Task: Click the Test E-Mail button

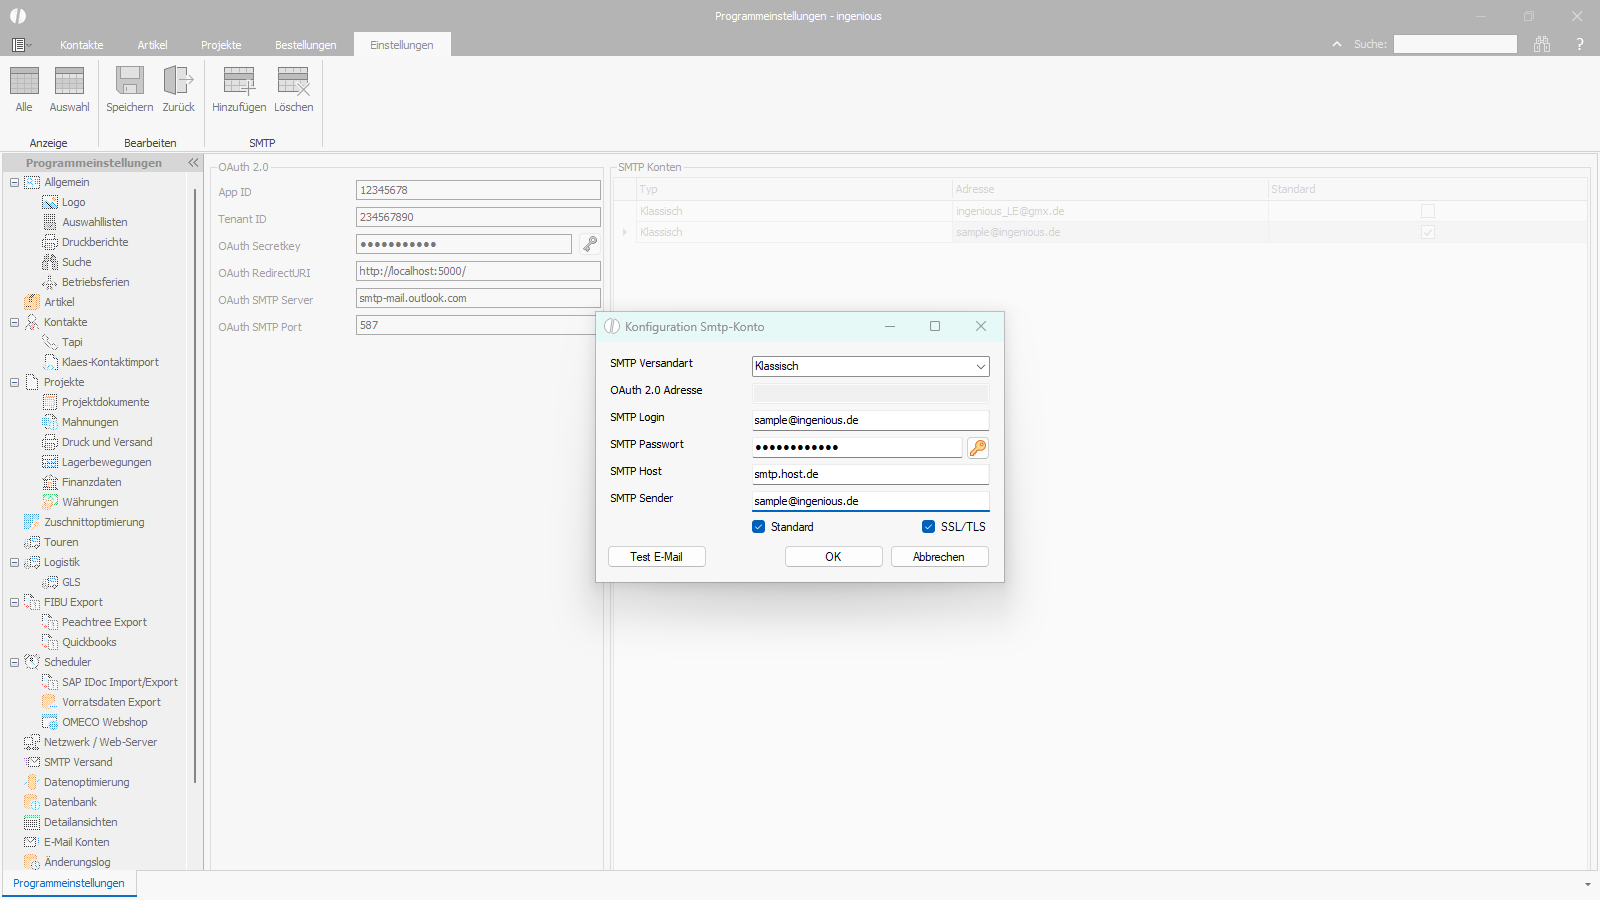Action: tap(656, 557)
